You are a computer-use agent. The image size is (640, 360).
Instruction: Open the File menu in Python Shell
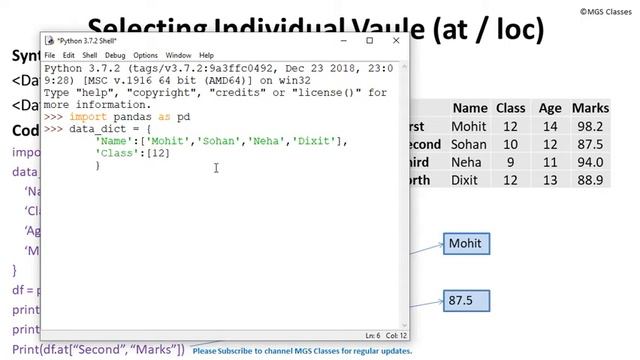click(49, 55)
